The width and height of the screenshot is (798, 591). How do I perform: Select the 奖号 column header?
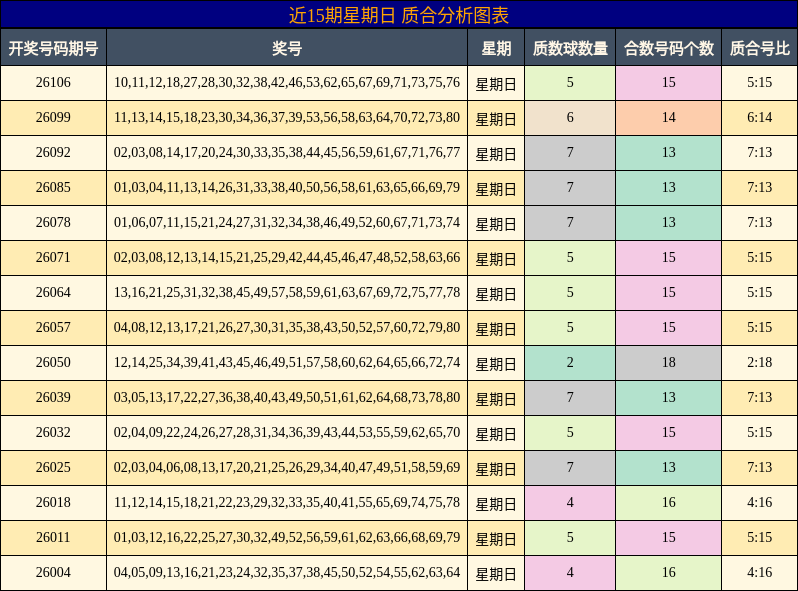[287, 48]
